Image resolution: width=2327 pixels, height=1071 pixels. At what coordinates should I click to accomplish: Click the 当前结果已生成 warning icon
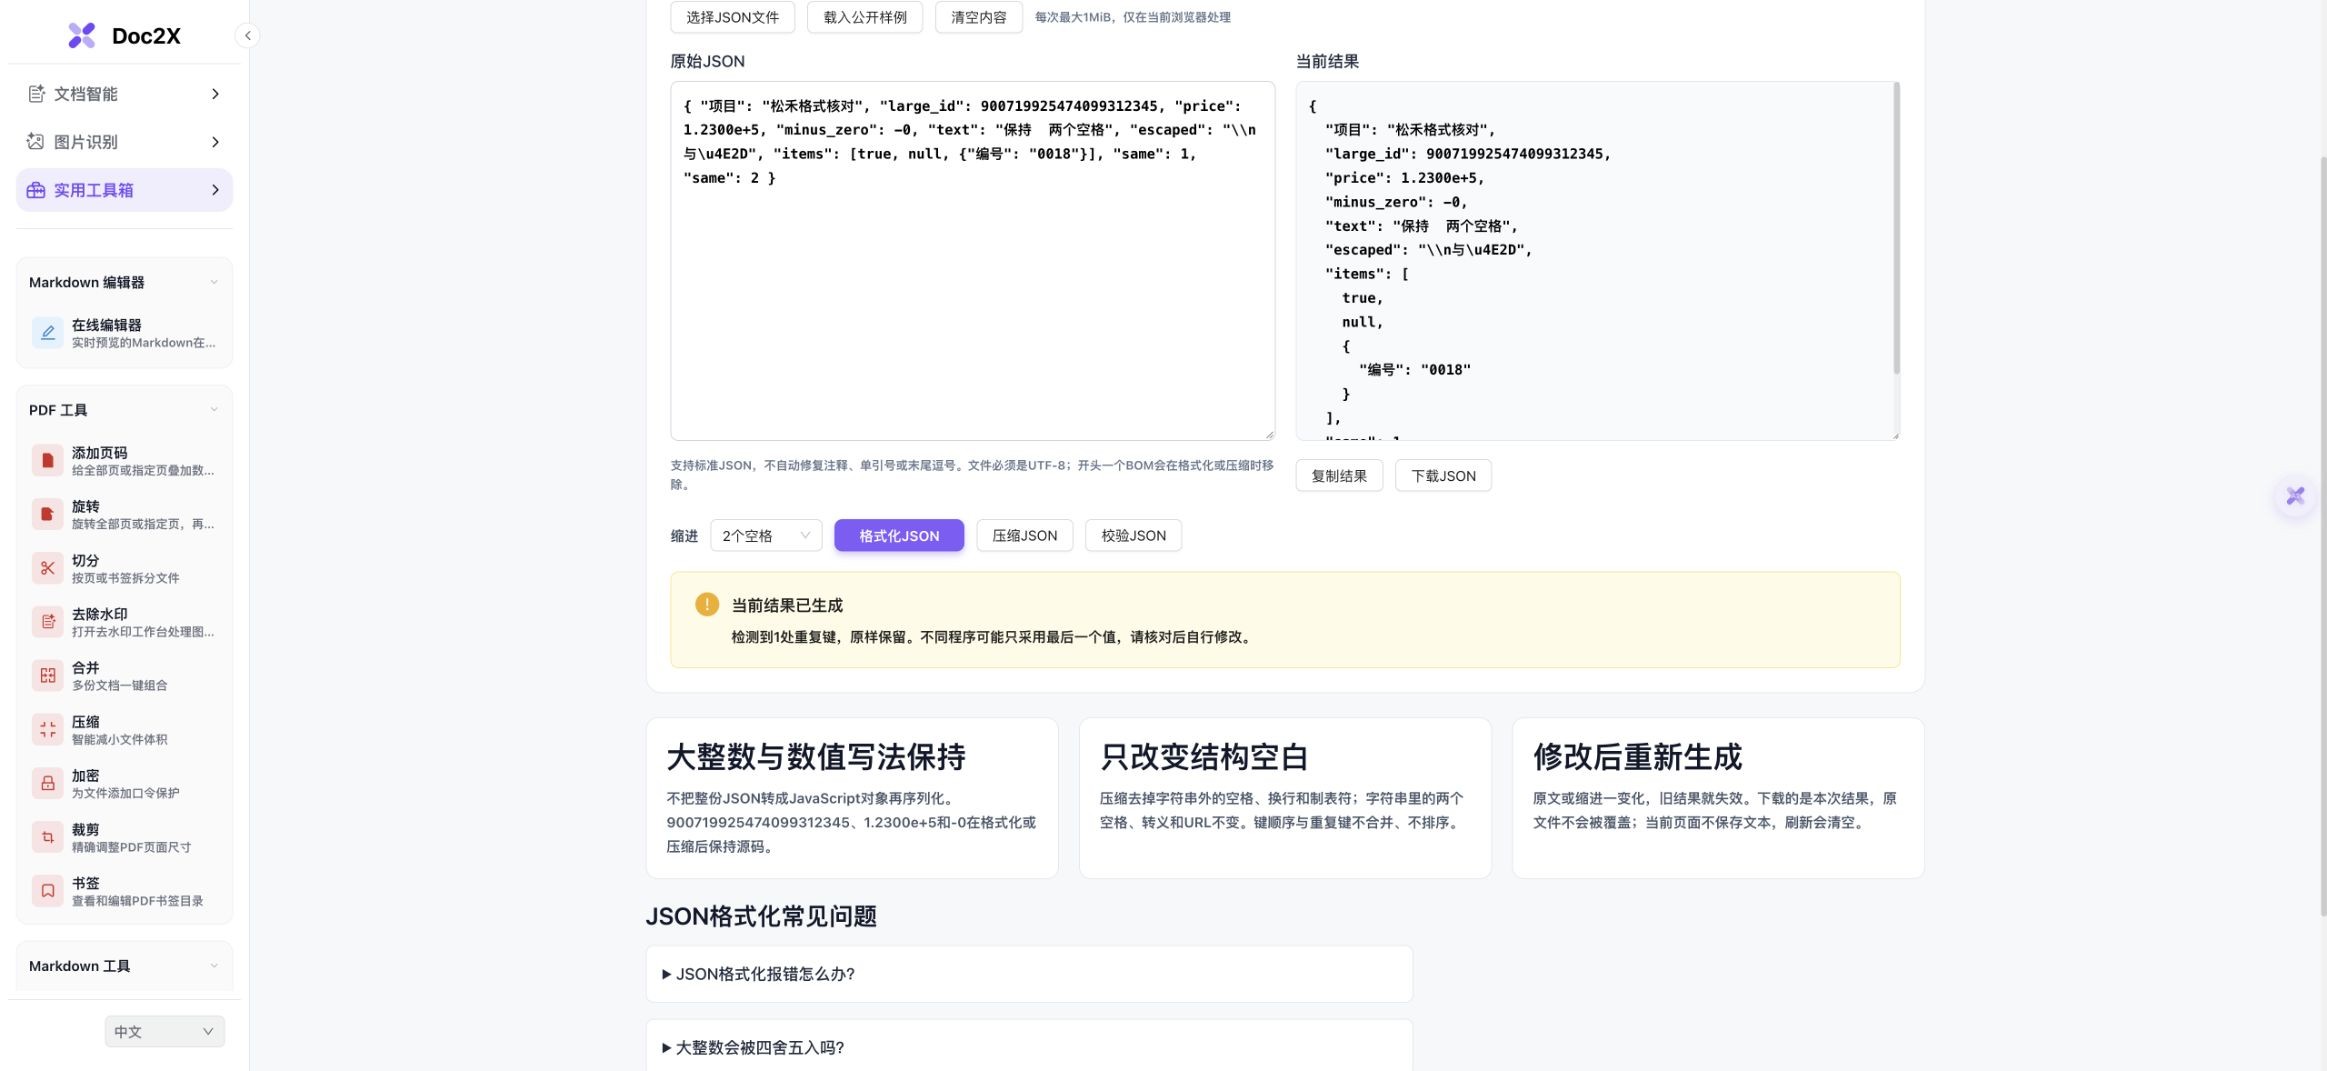tap(707, 605)
